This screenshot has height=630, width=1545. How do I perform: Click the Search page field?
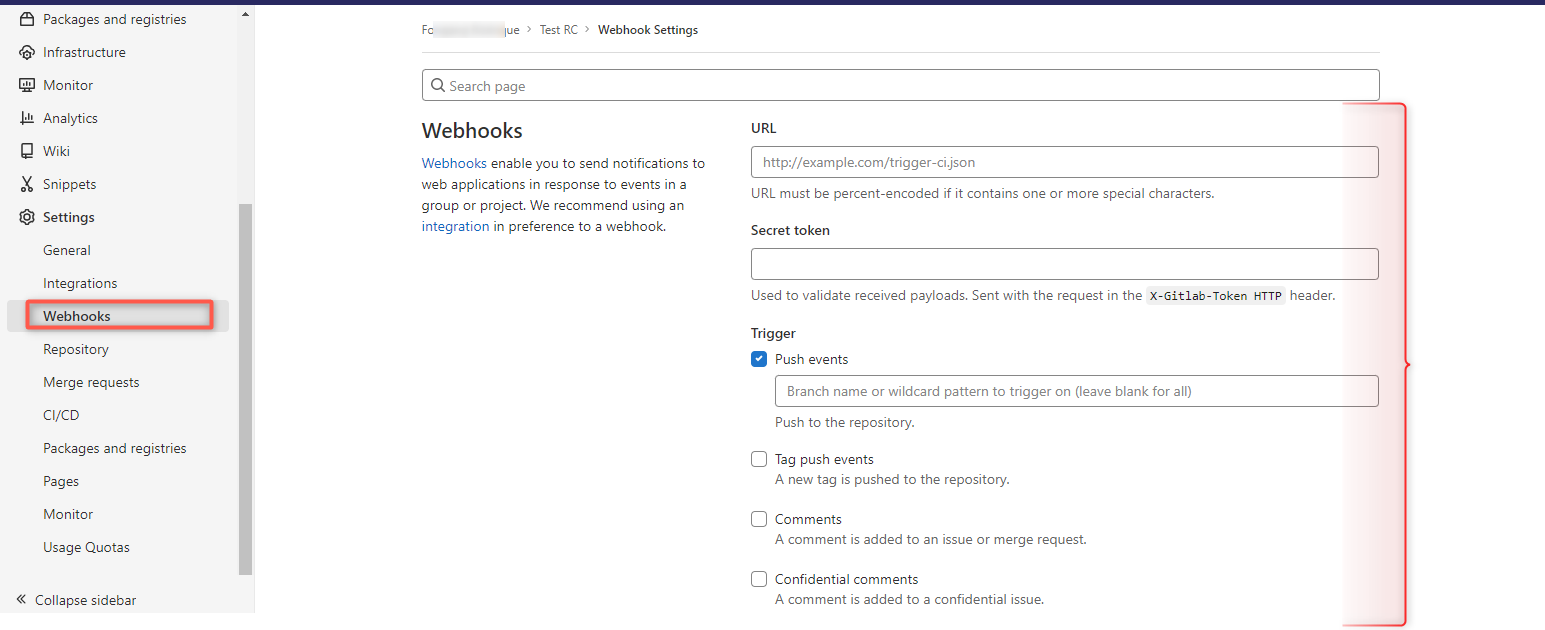point(900,86)
